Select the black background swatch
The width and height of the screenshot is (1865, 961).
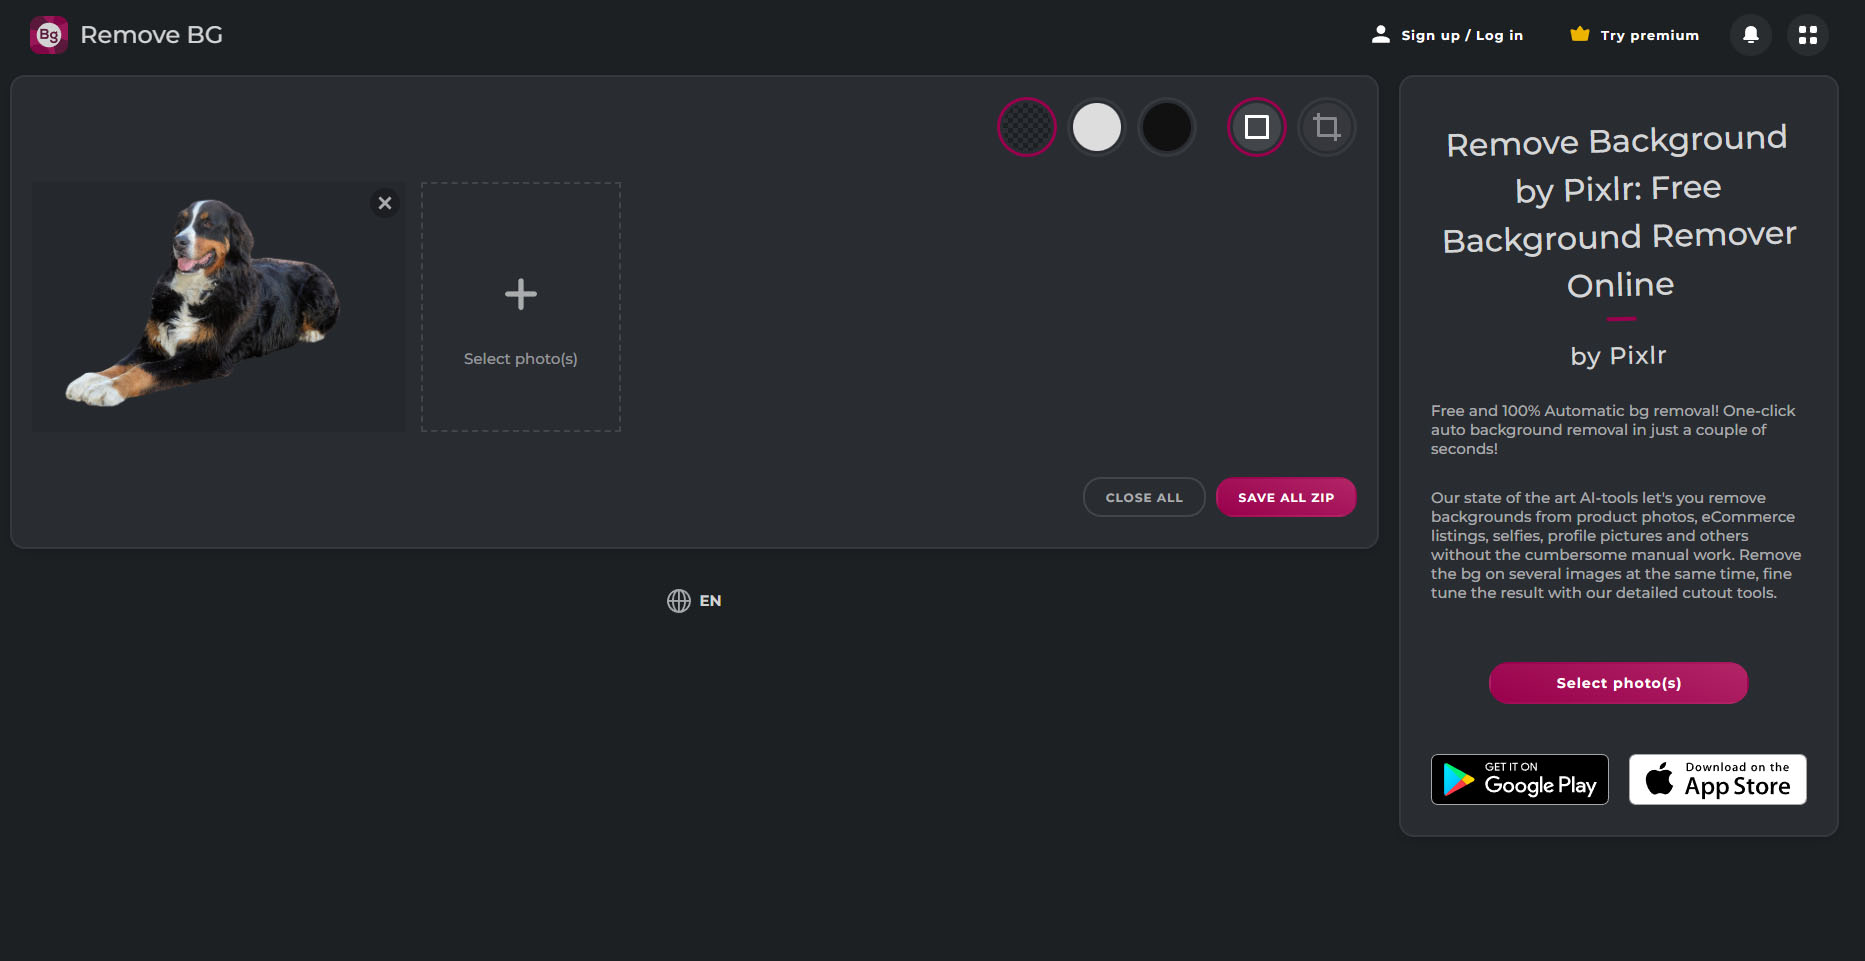[1167, 127]
